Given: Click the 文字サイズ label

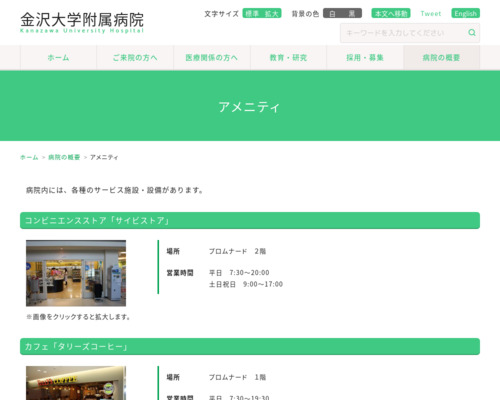Looking at the screenshot, I should (x=222, y=14).
